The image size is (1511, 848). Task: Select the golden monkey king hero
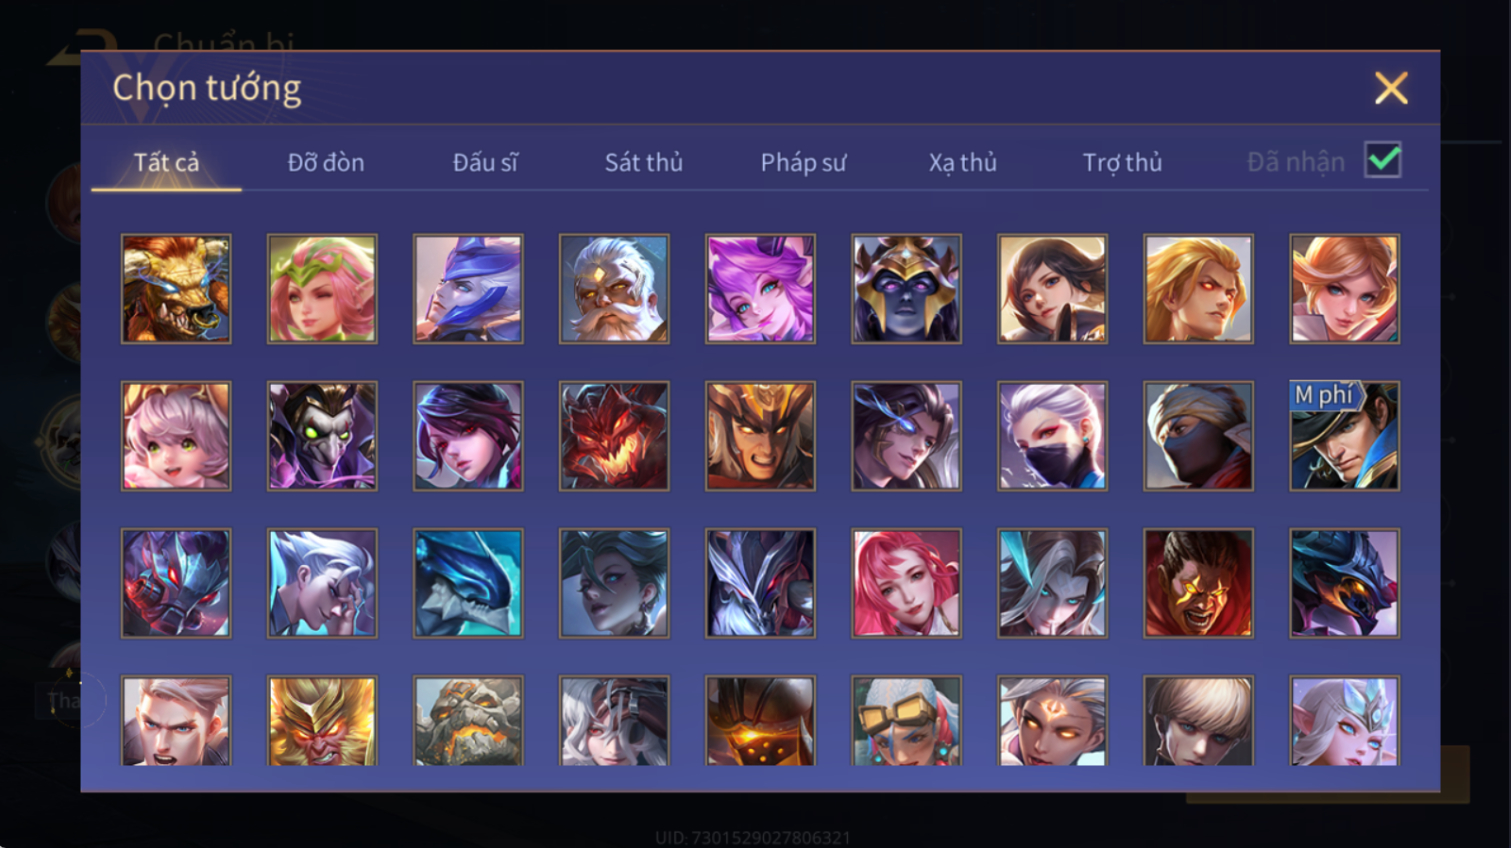(x=322, y=721)
